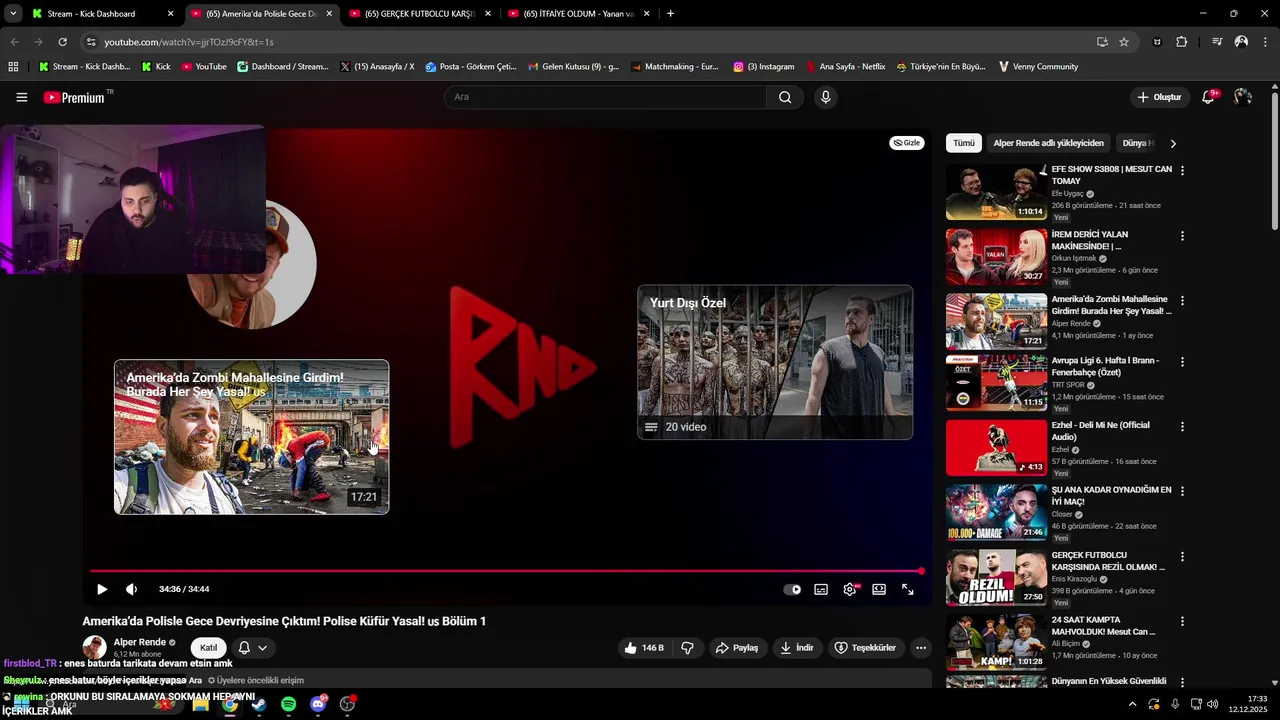Open File Explorer from the taskbar
This screenshot has width=1280, height=720.
200,704
